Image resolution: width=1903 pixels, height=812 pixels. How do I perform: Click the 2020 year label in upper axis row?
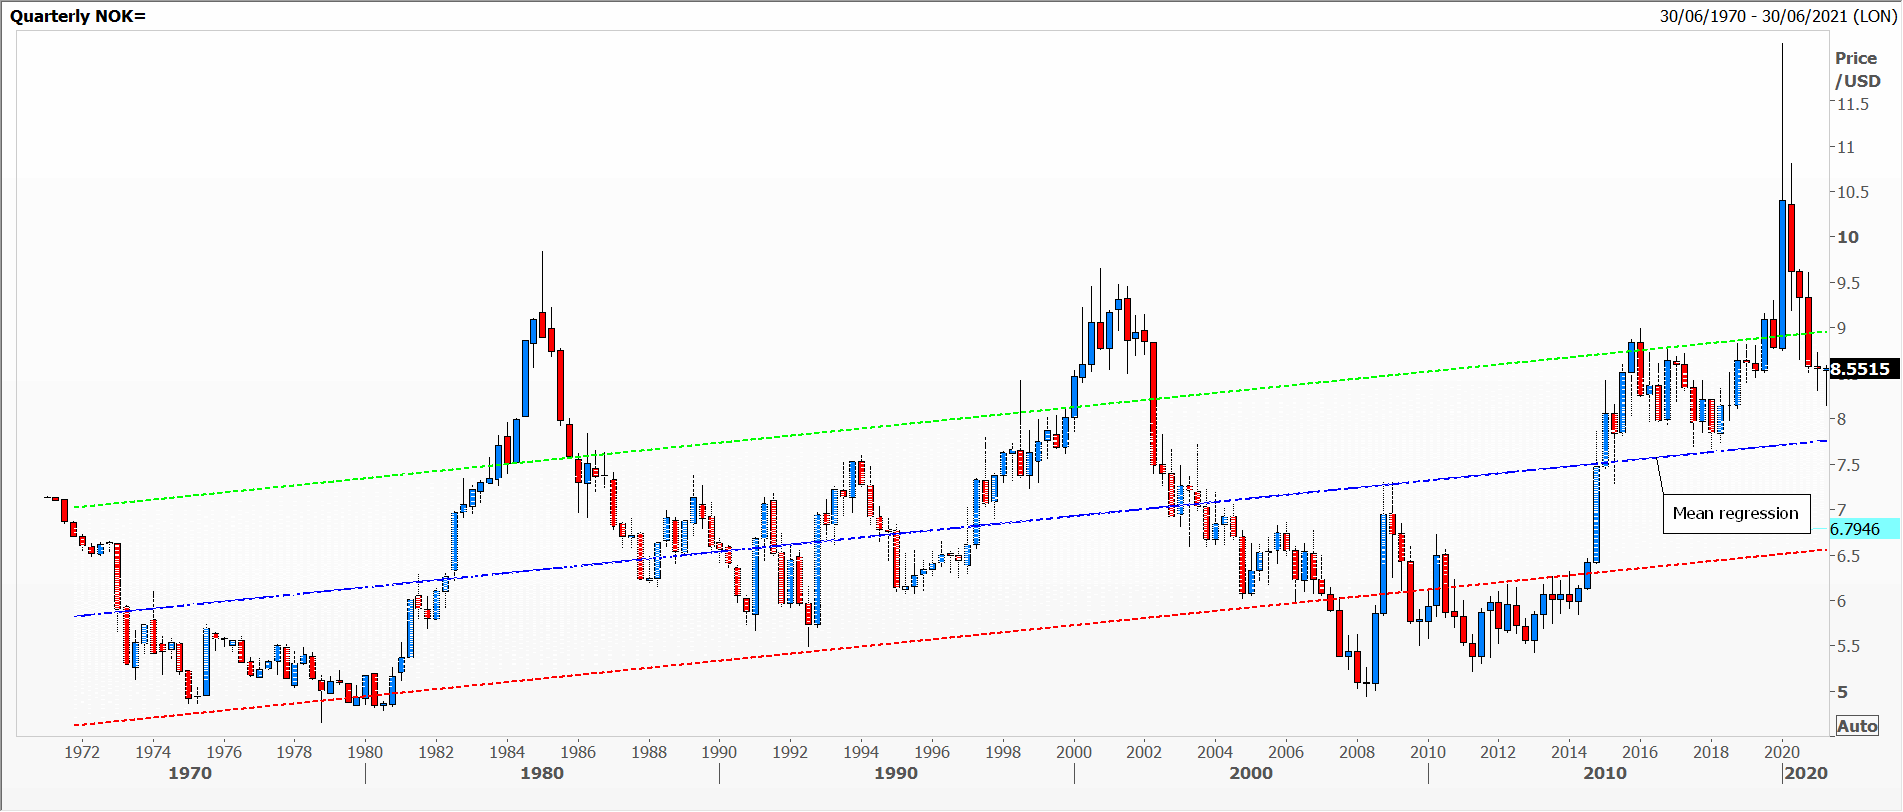tap(1782, 752)
